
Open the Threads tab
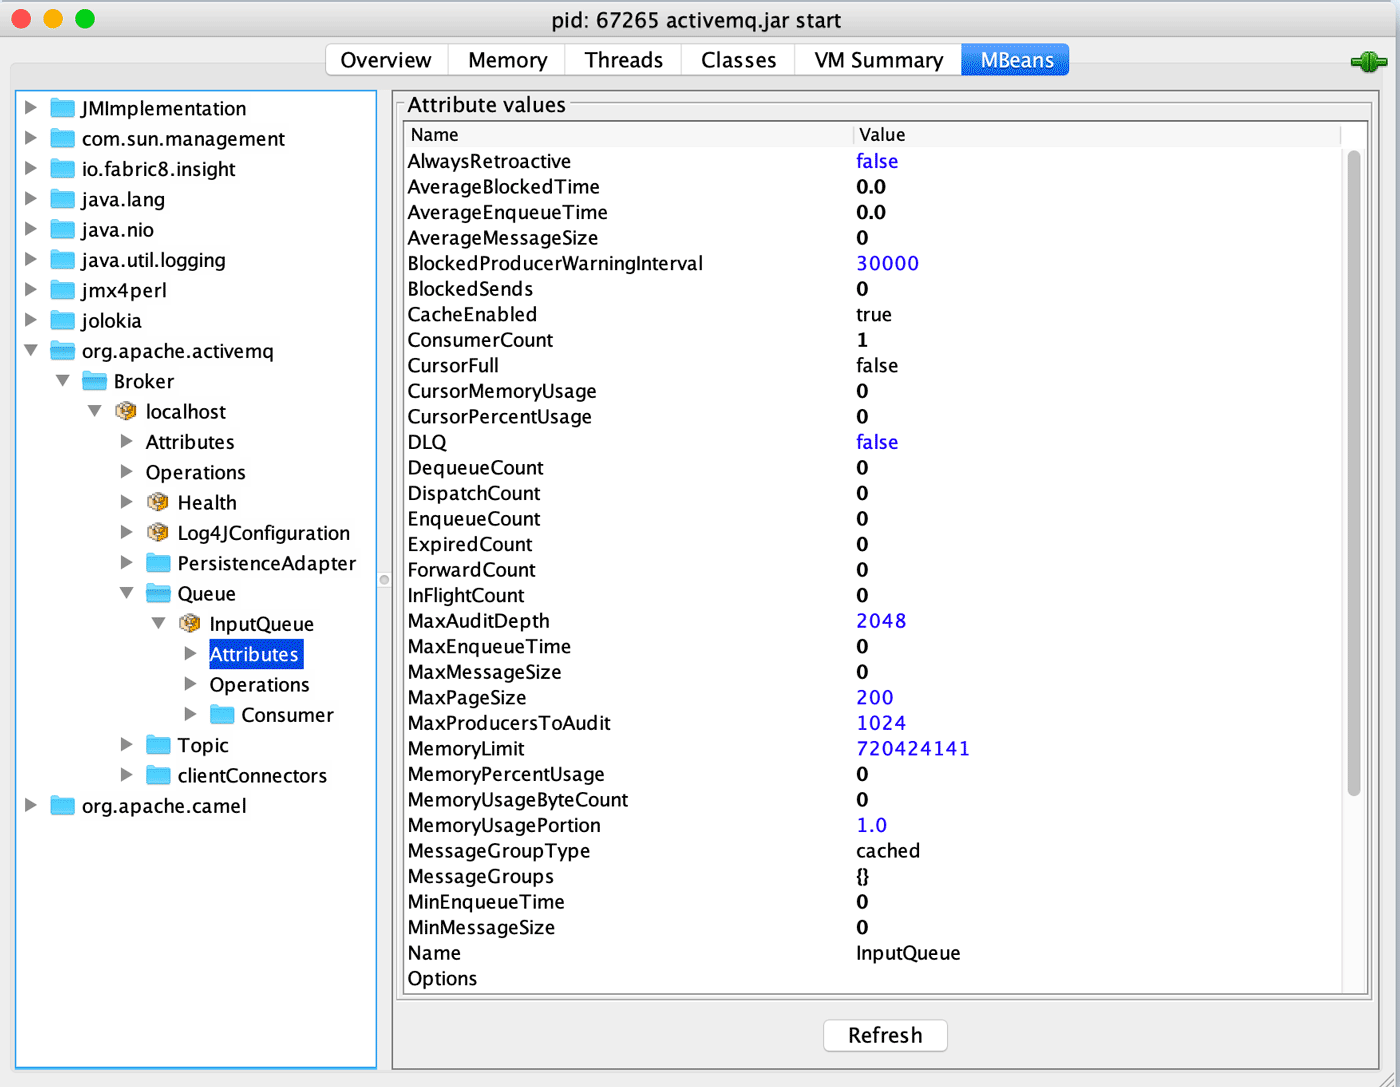pos(624,60)
